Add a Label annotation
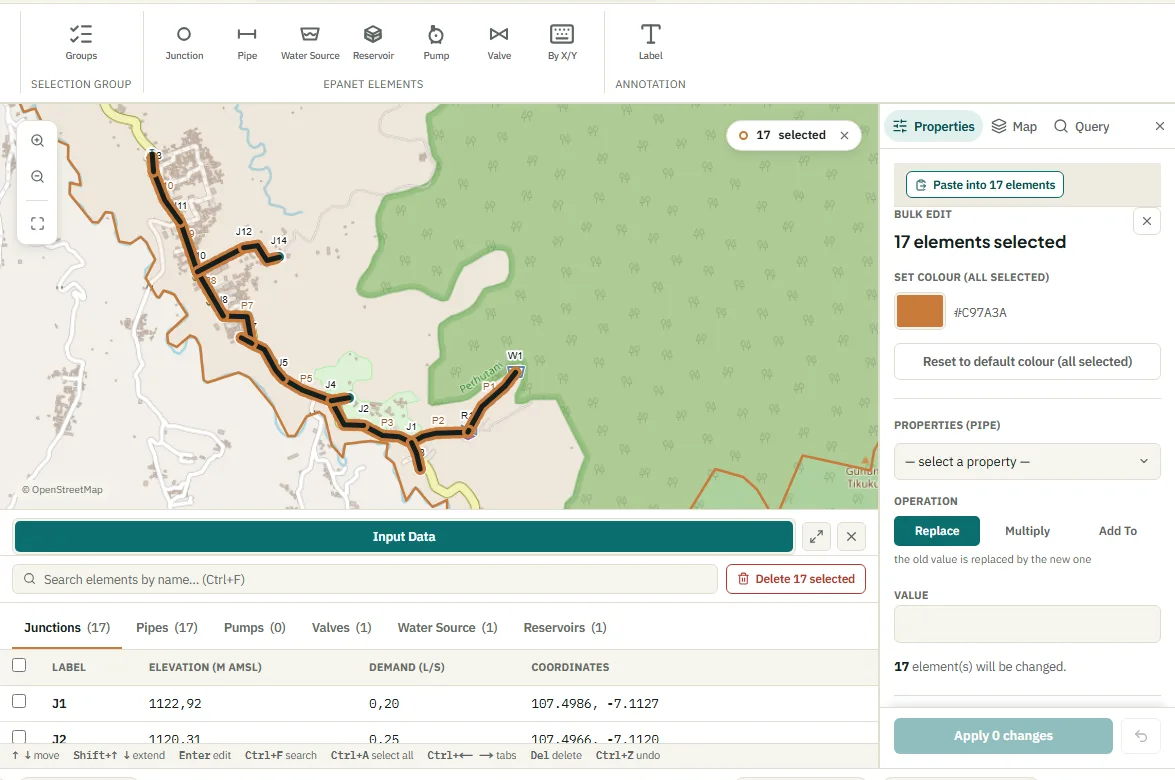This screenshot has width=1175, height=780. pyautogui.click(x=650, y=43)
